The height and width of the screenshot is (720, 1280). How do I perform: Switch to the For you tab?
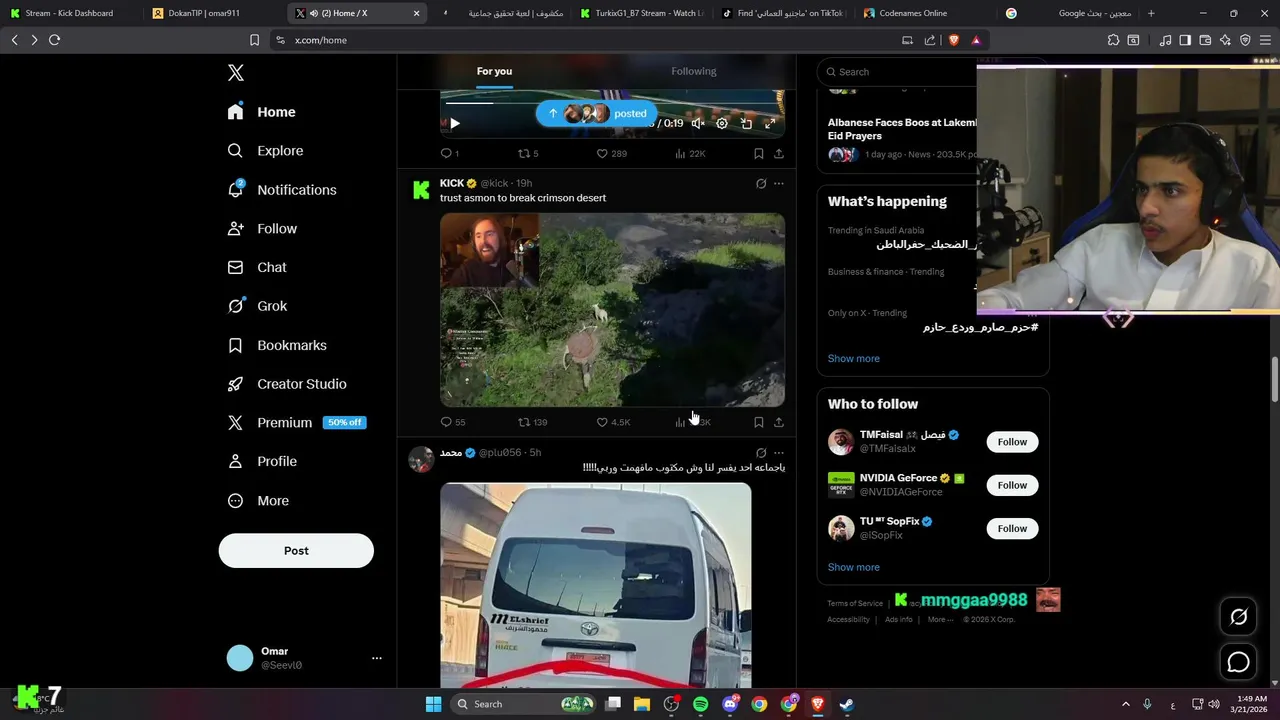pyautogui.click(x=494, y=71)
